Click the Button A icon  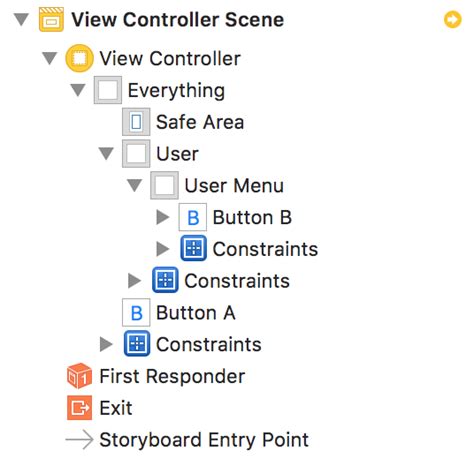click(136, 313)
